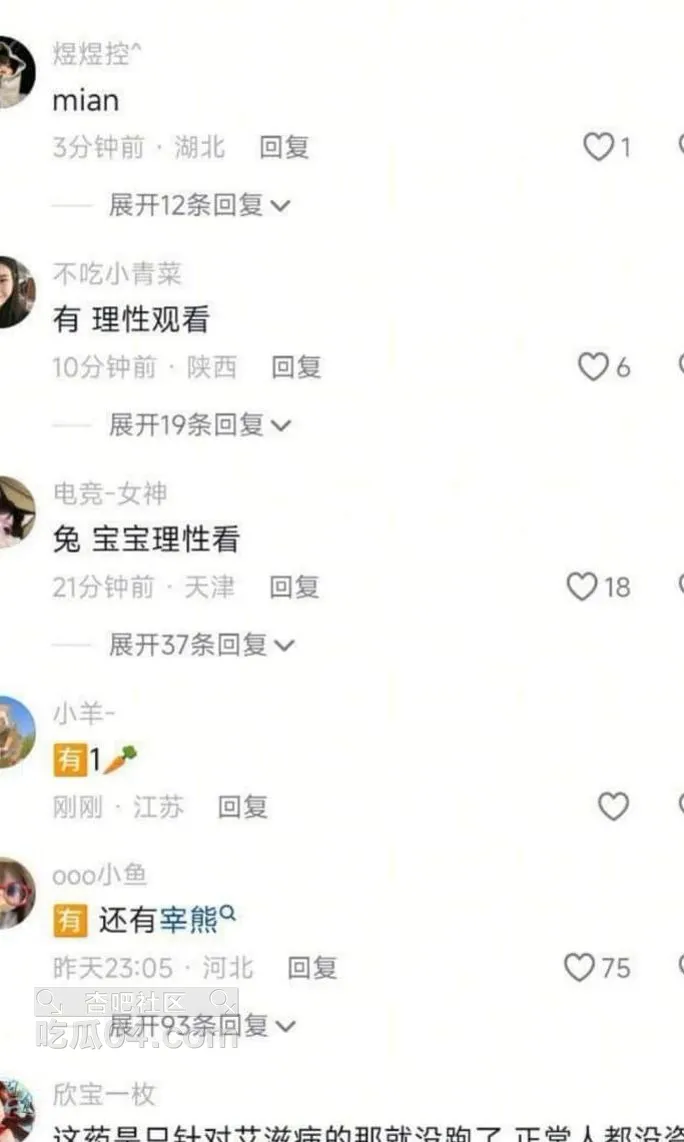Screen dimensions: 684x1142
Task: Like 电竞-女神's comment with 18 likes
Action: pyautogui.click(x=582, y=587)
